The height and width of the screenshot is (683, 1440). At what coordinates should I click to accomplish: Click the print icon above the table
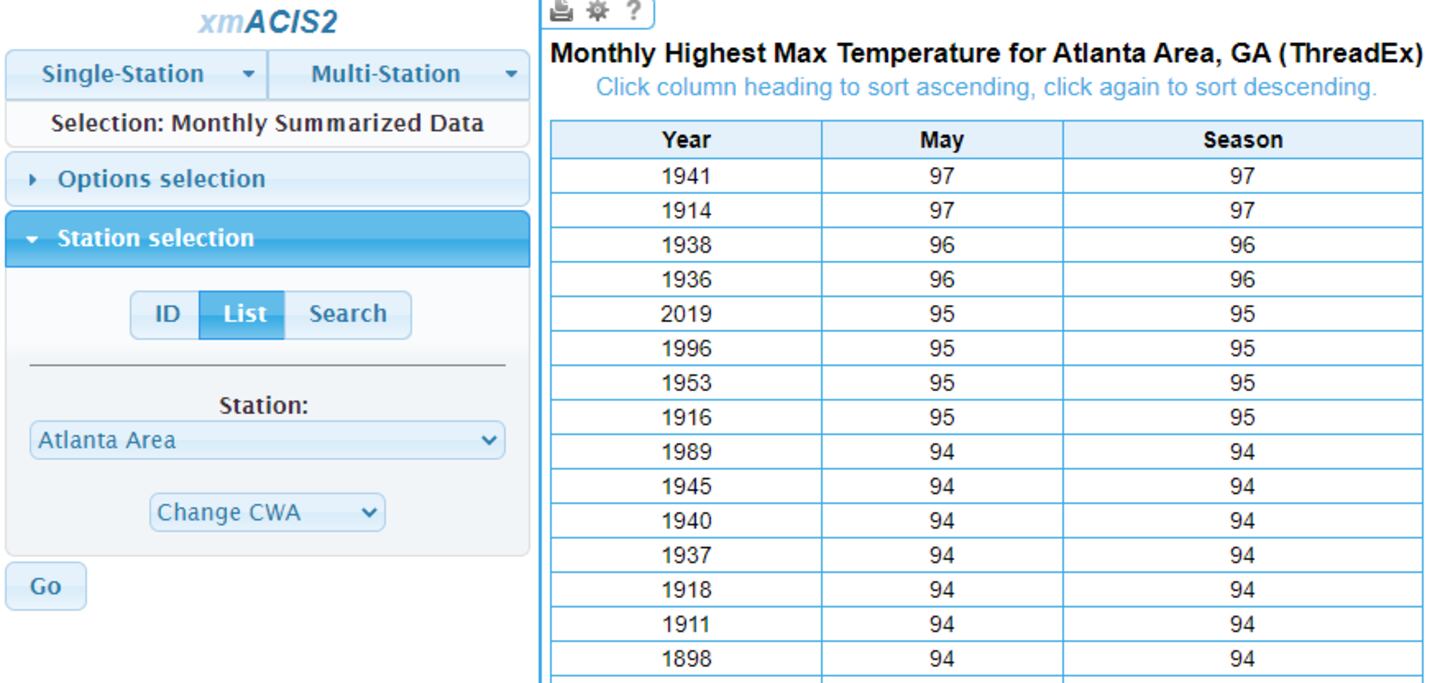click(x=562, y=10)
